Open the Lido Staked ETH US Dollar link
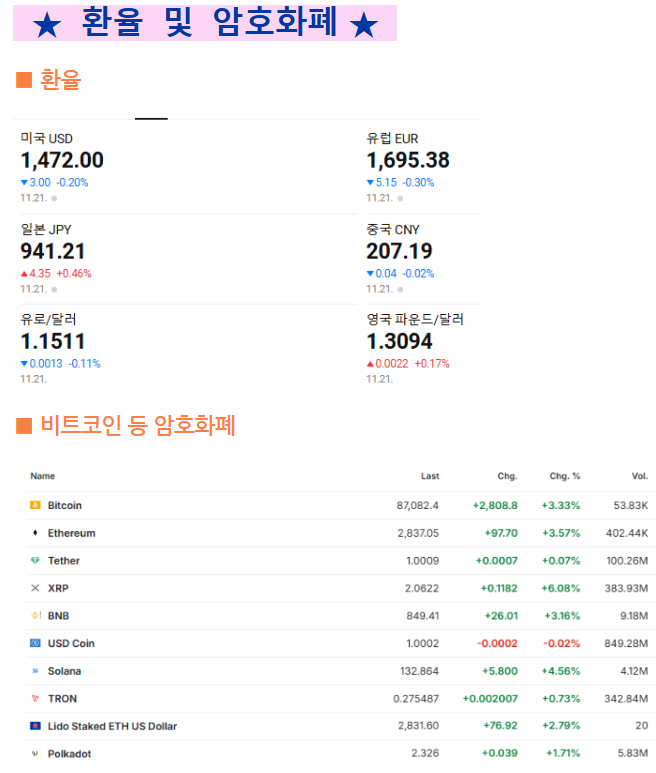Viewport: 656px width, 773px height. 112,726
